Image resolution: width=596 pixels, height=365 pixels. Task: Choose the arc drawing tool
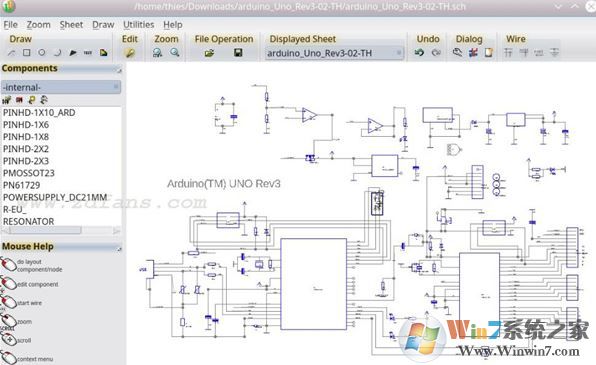point(57,53)
